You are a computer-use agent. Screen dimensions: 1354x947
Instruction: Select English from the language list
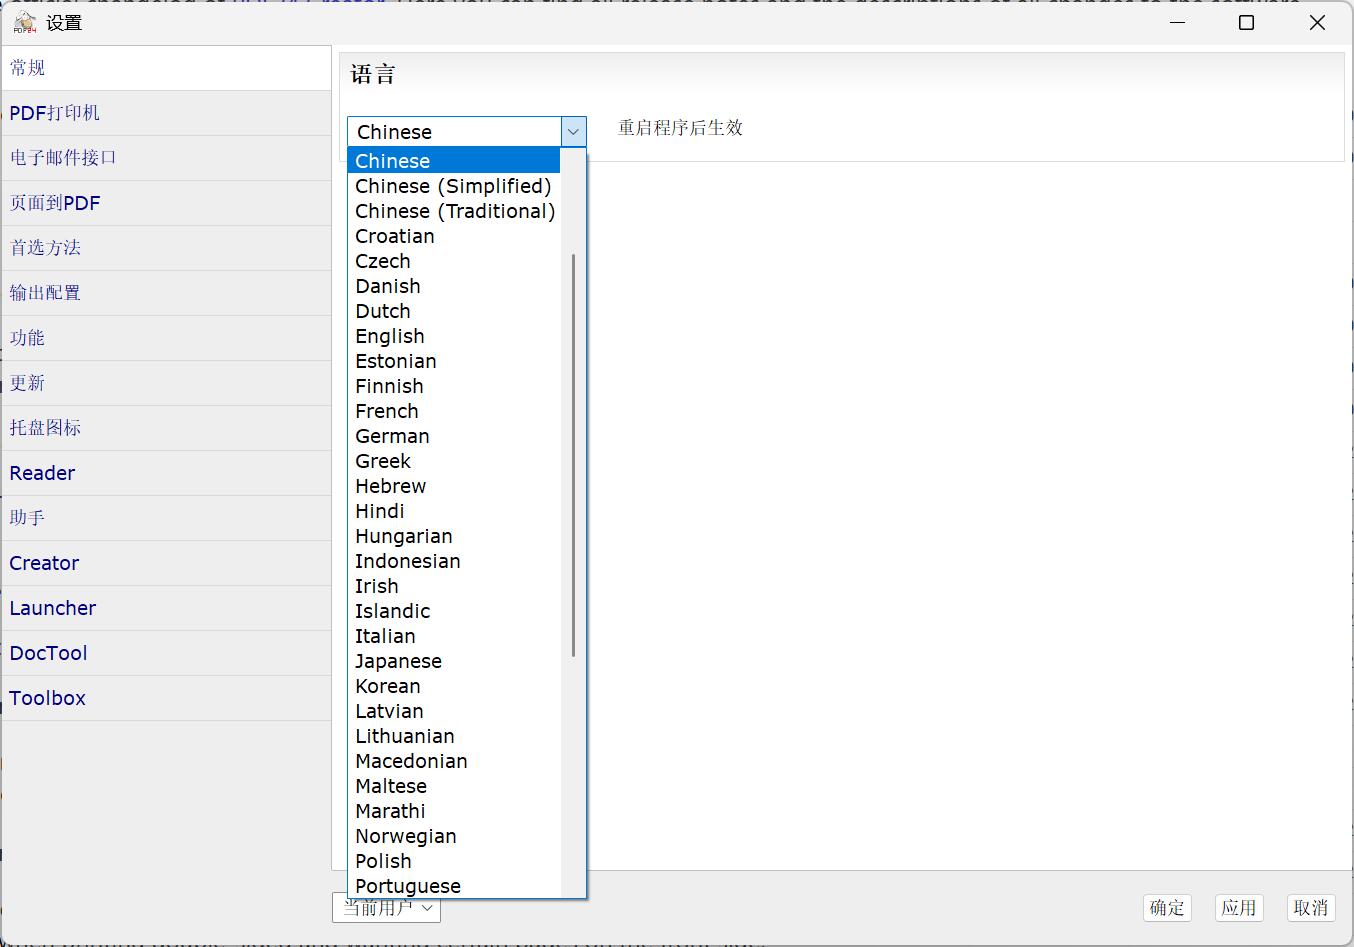coord(390,336)
